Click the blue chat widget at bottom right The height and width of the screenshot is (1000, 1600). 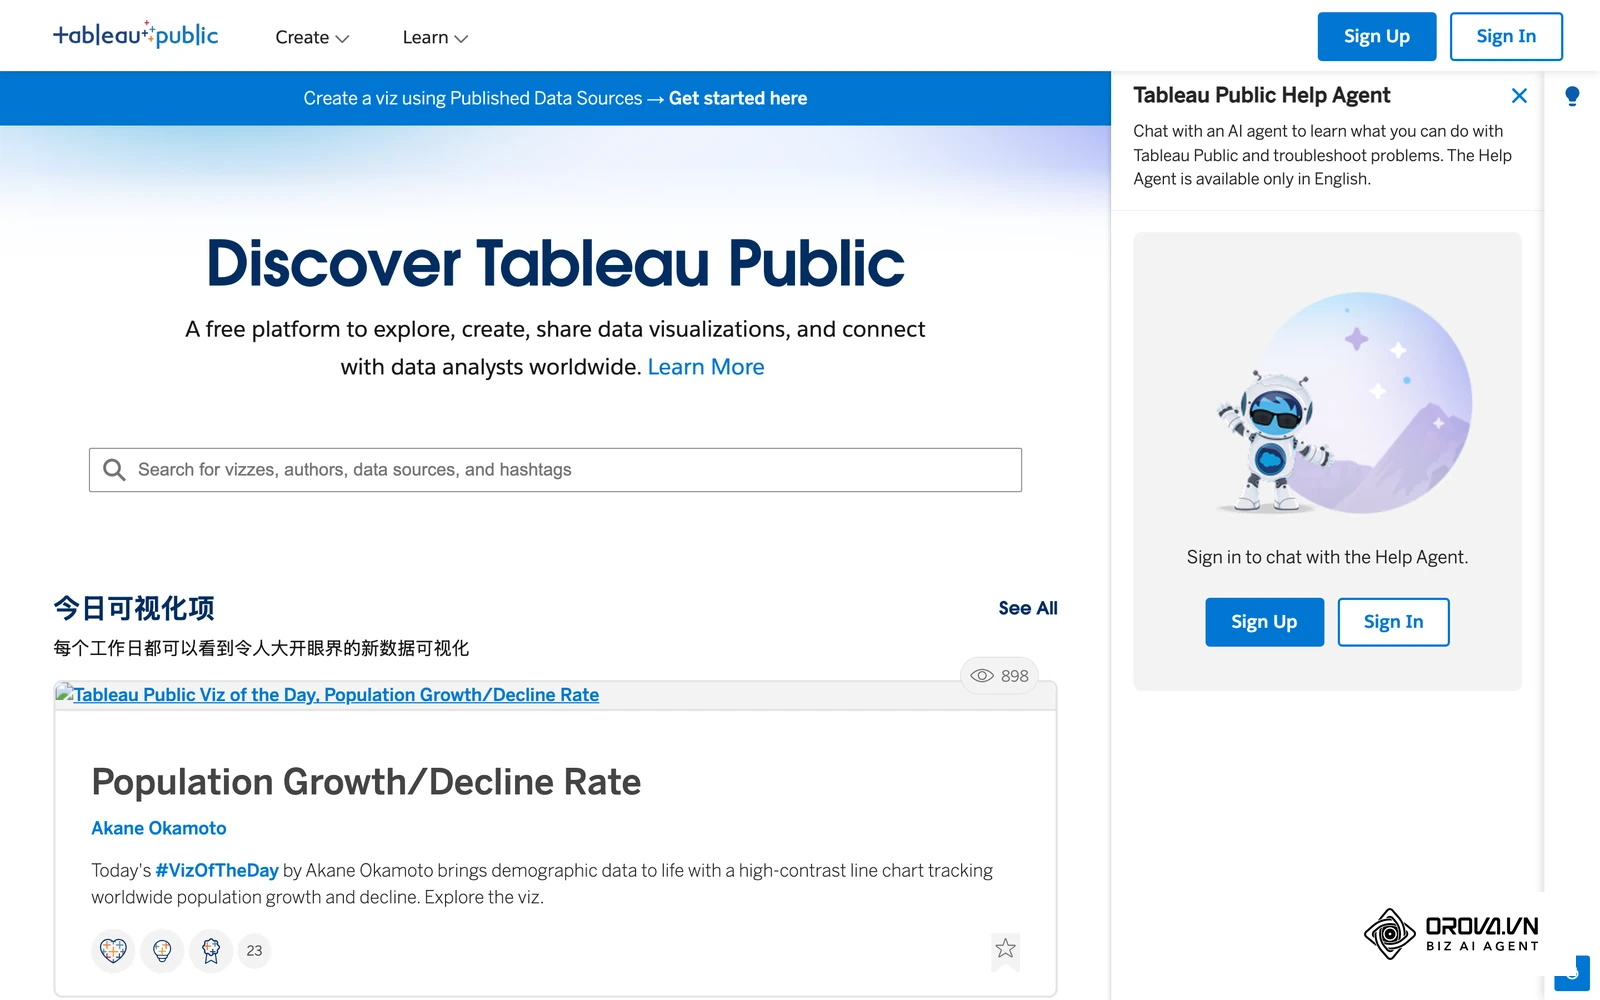(1572, 973)
